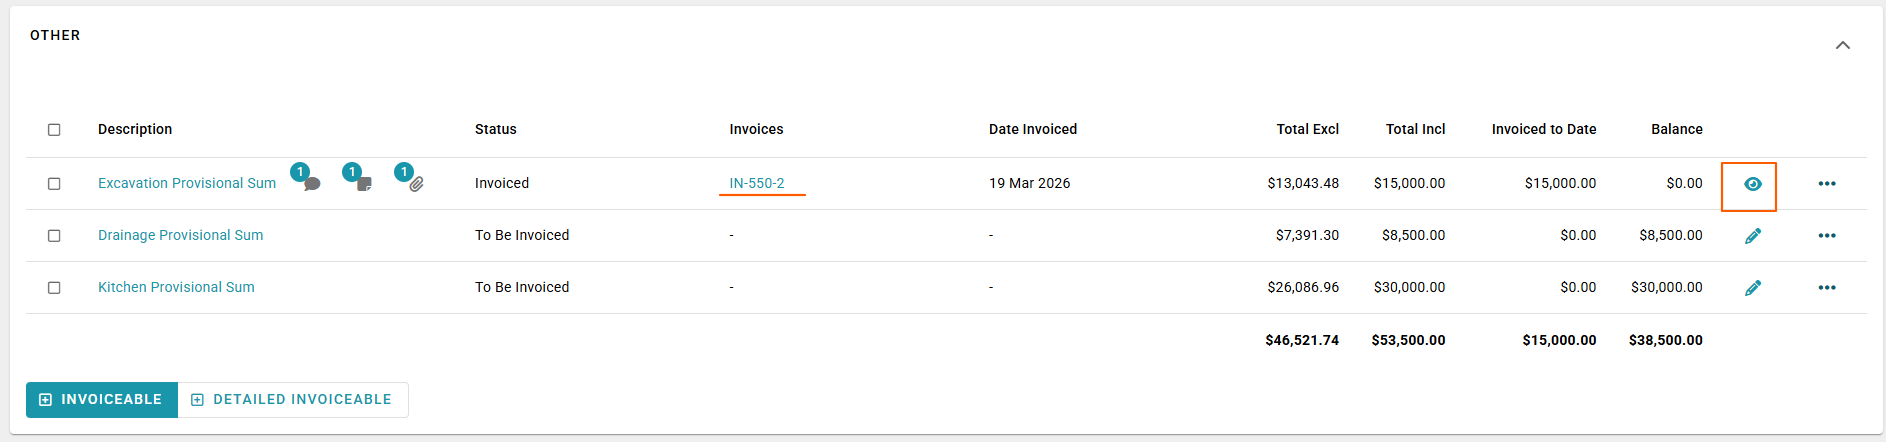1886x442 pixels.
Task: Open comments on Excavation Provisional Sum
Action: pyautogui.click(x=311, y=184)
